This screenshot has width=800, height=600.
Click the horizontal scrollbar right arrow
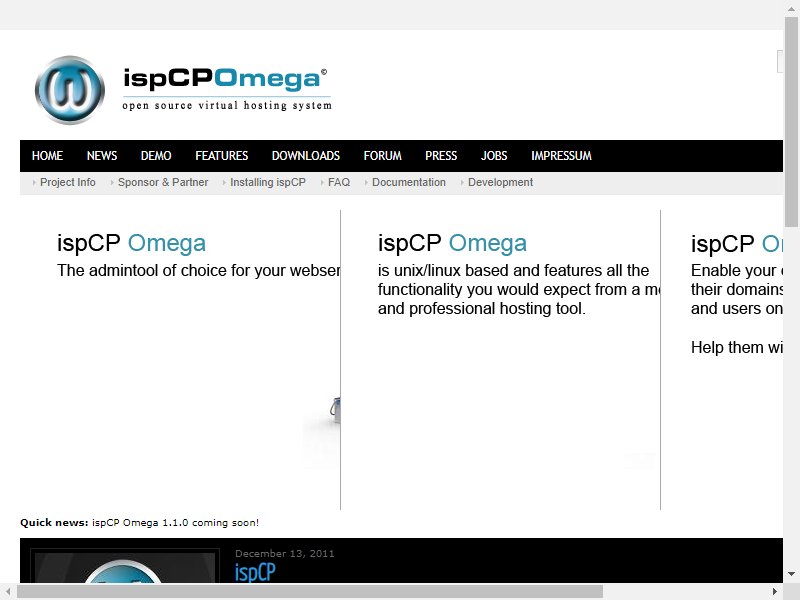click(x=775, y=592)
